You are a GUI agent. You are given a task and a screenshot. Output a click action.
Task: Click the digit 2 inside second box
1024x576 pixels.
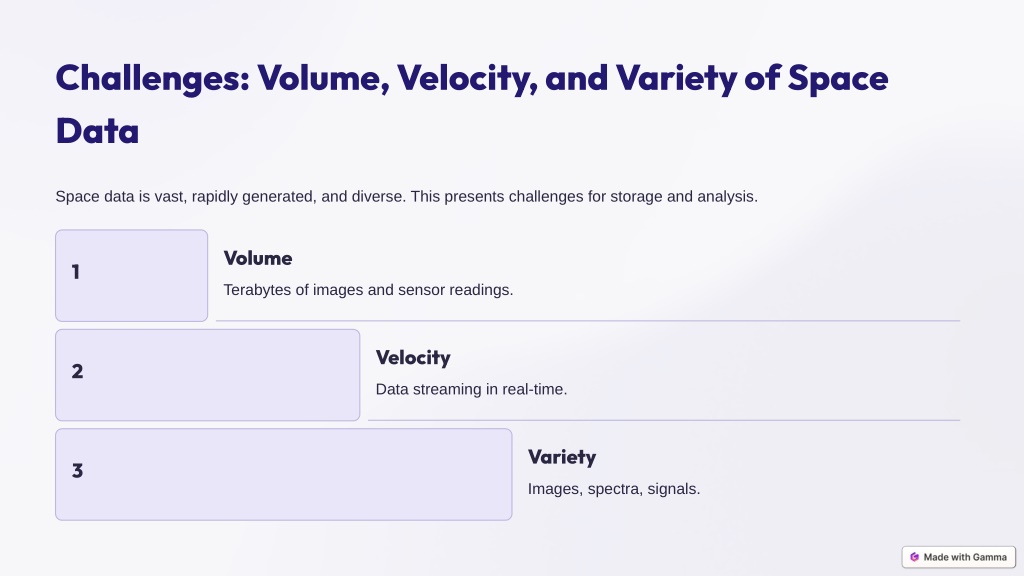(77, 372)
